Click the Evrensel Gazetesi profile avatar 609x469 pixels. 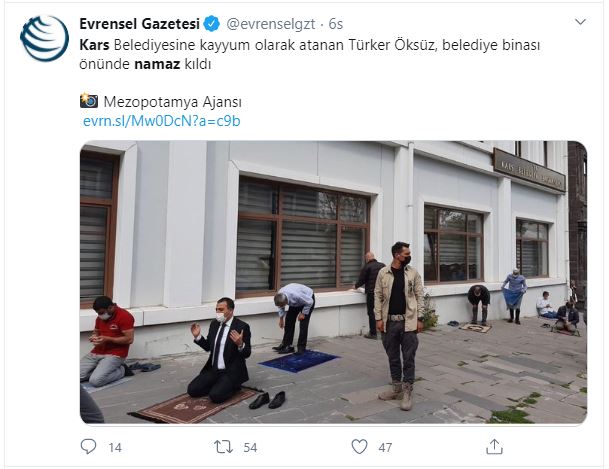44,38
